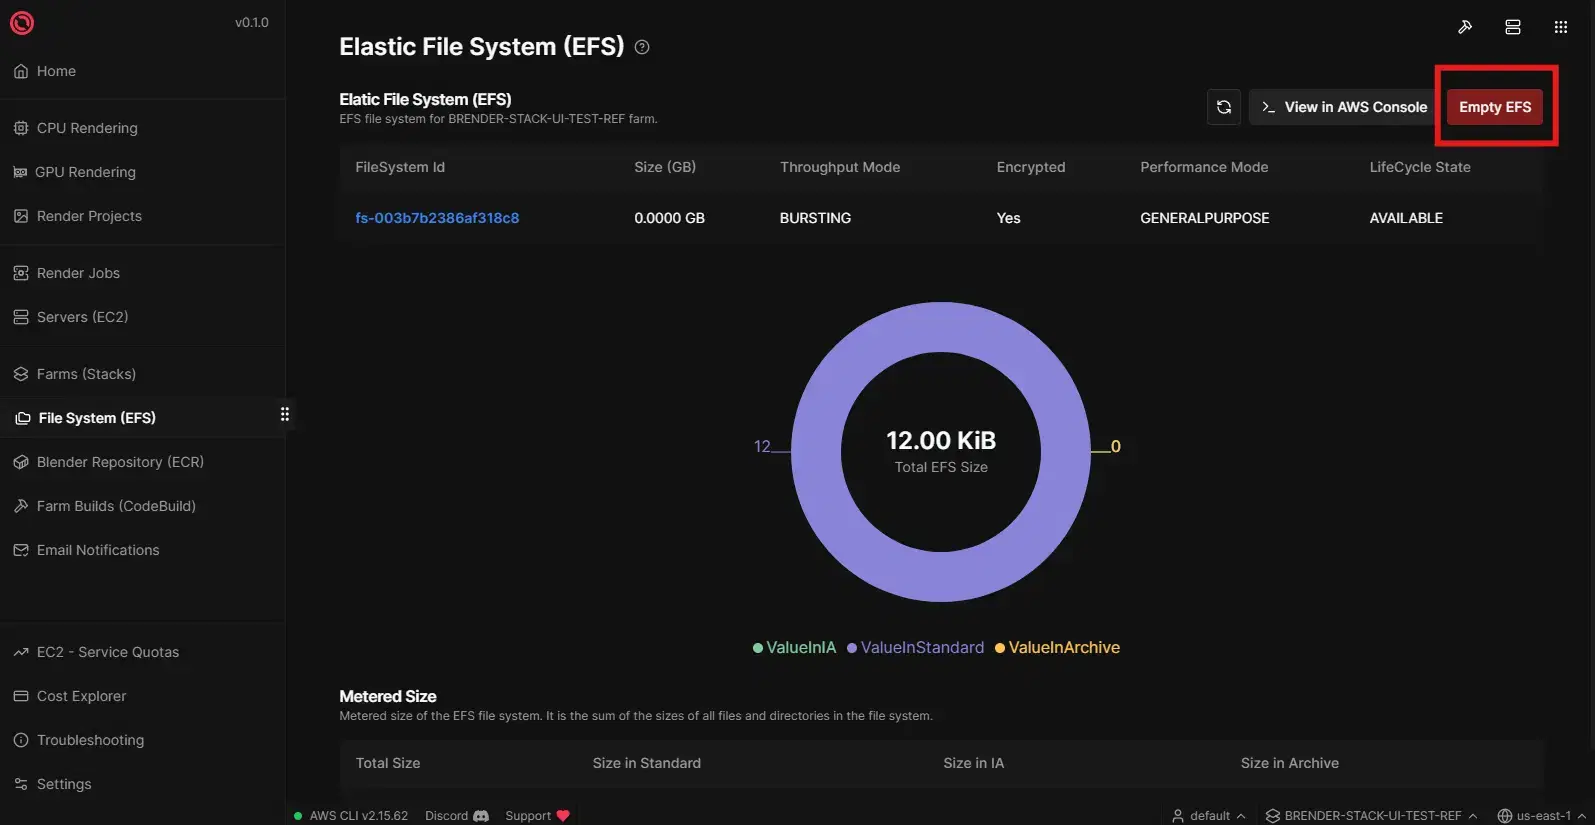Go to Render Jobs in sidebar
This screenshot has height=825, width=1595.
coord(78,273)
